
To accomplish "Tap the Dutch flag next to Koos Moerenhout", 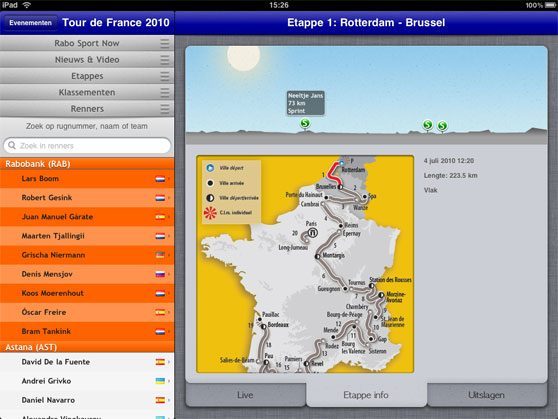I will [160, 293].
